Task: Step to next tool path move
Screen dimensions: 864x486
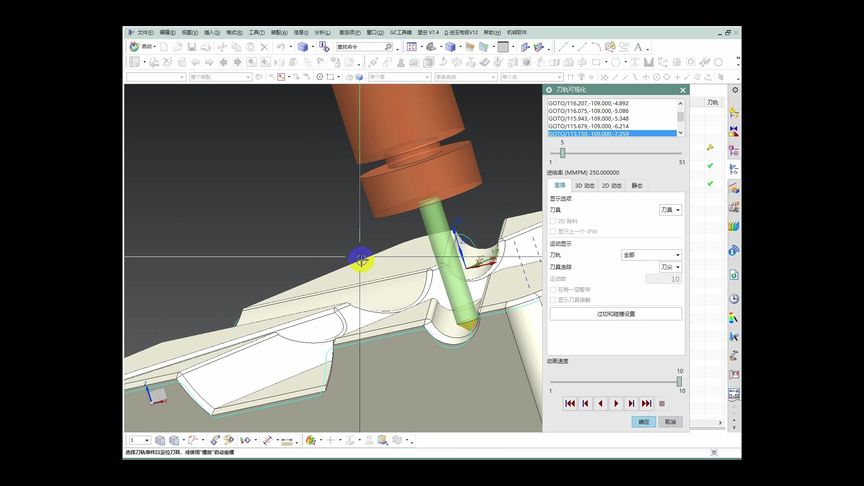Action: [631, 403]
